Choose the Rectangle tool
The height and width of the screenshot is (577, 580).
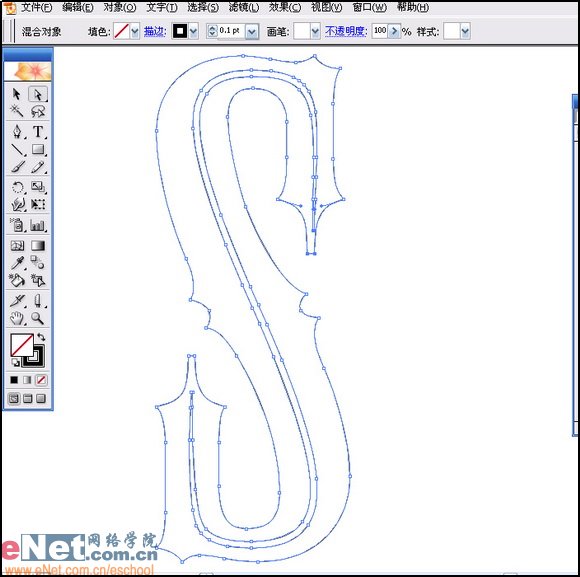[38, 149]
